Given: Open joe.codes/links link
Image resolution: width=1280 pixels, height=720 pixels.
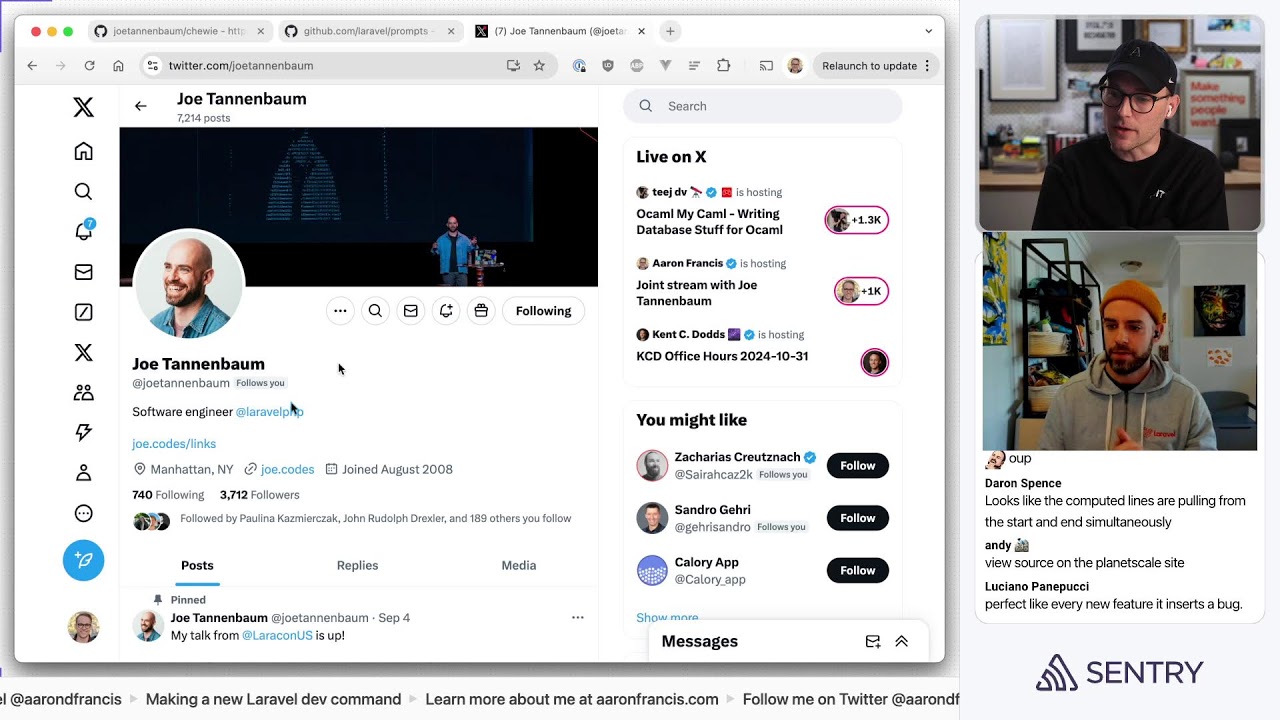Looking at the screenshot, I should (174, 444).
